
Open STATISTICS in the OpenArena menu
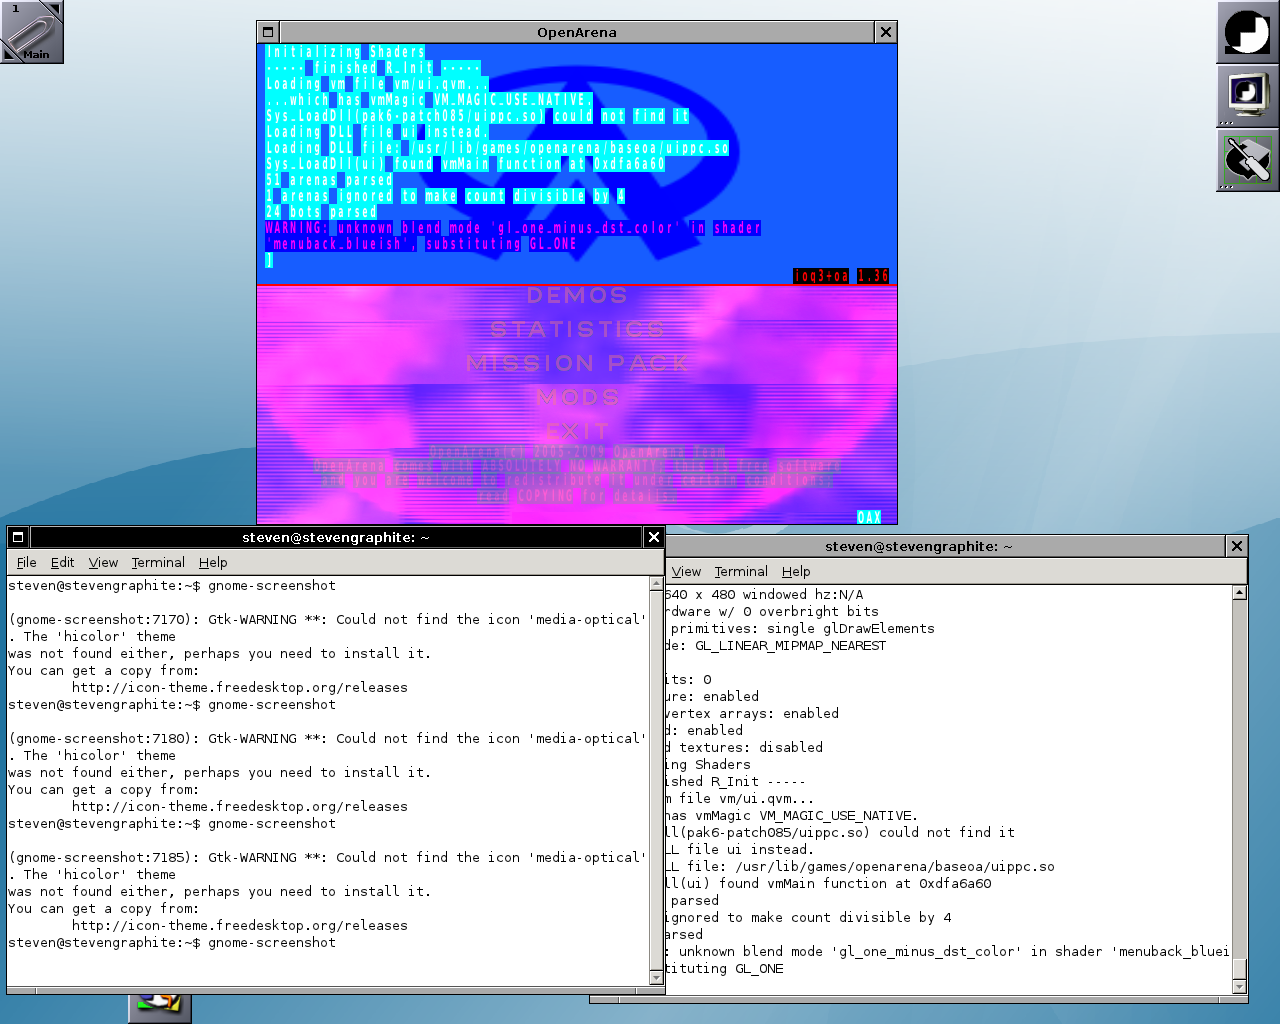click(577, 330)
